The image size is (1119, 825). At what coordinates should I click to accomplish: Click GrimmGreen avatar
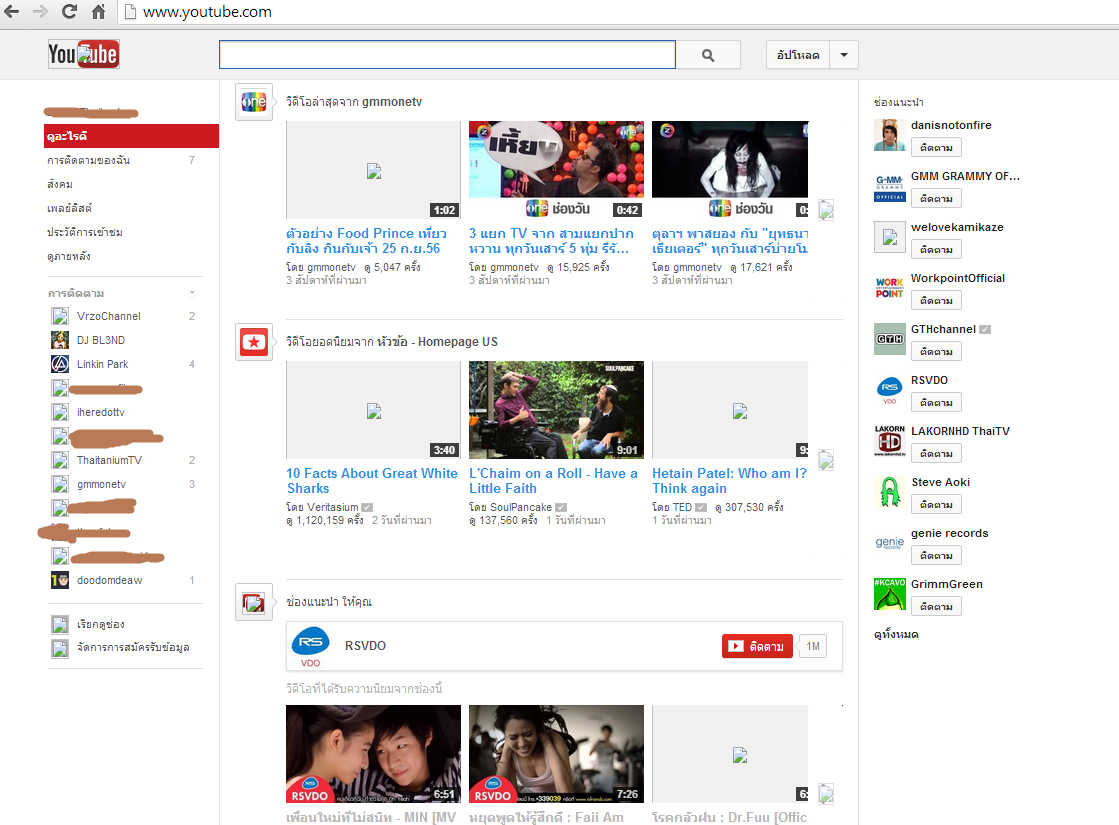click(x=890, y=594)
